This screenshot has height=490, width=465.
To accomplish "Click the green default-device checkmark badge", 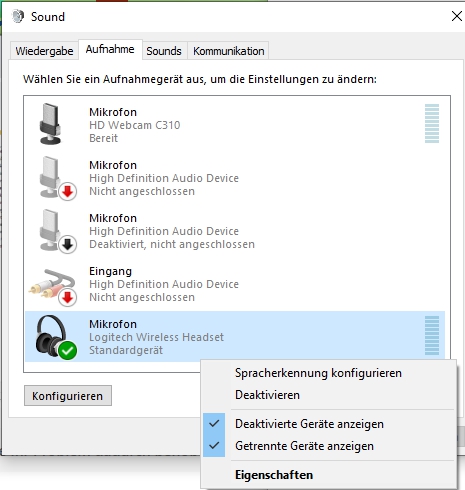I will coord(68,350).
